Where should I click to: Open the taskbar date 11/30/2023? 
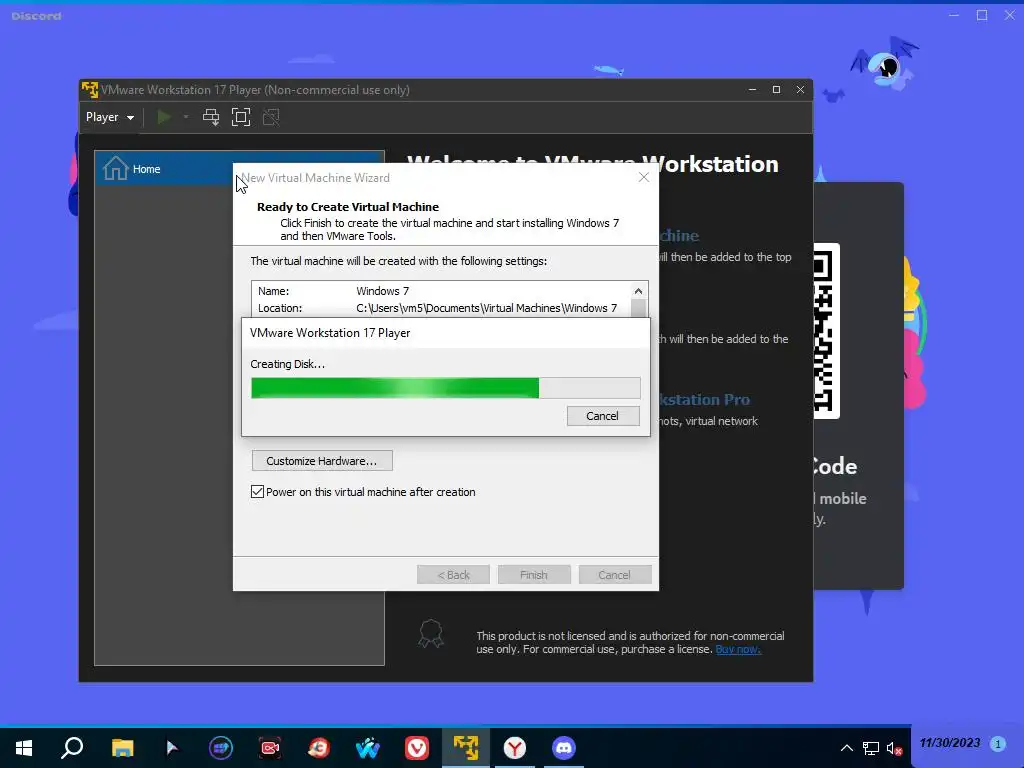(950, 743)
